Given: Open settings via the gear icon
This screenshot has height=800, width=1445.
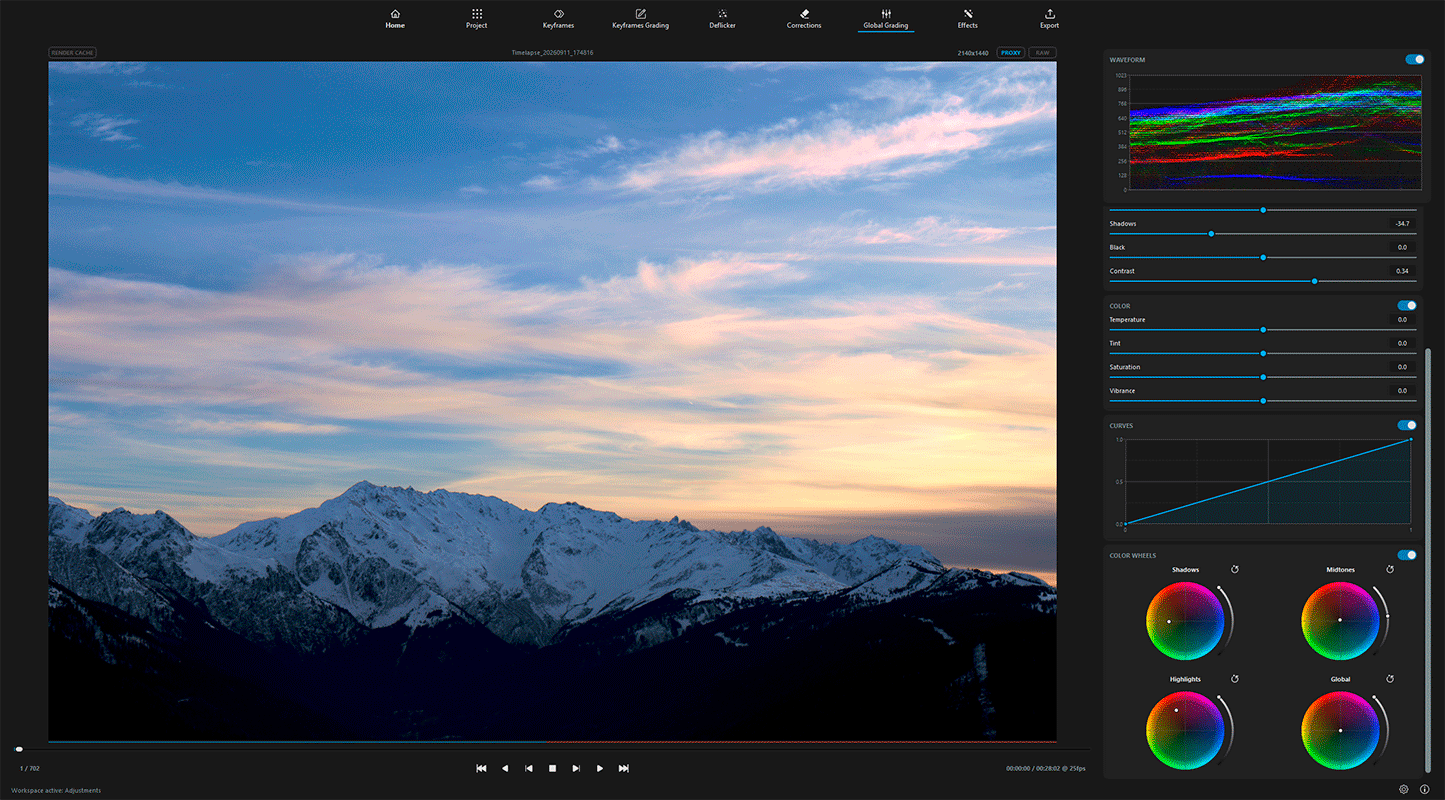Looking at the screenshot, I should point(1404,789).
